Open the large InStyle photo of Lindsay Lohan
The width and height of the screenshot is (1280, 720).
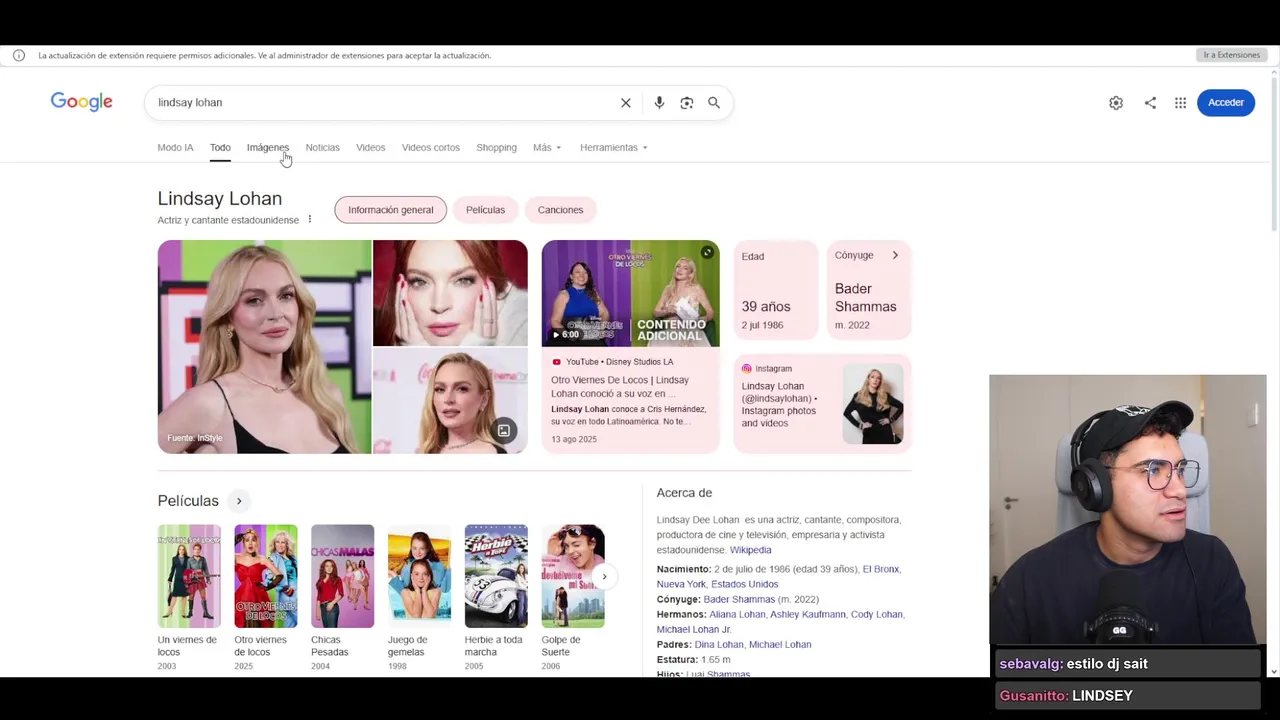(x=264, y=347)
